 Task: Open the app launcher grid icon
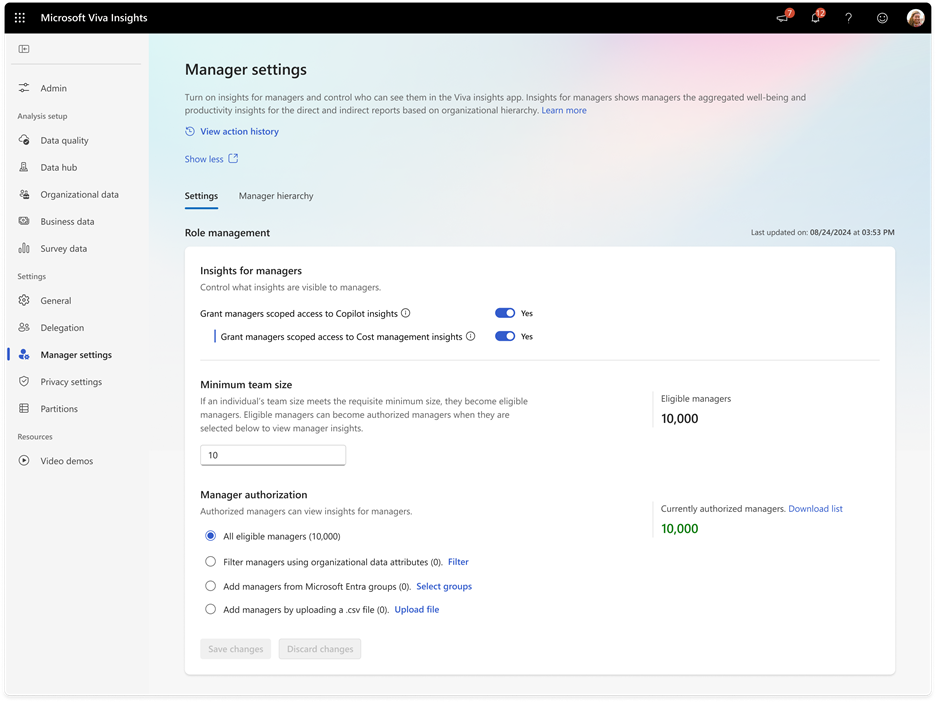(20, 18)
